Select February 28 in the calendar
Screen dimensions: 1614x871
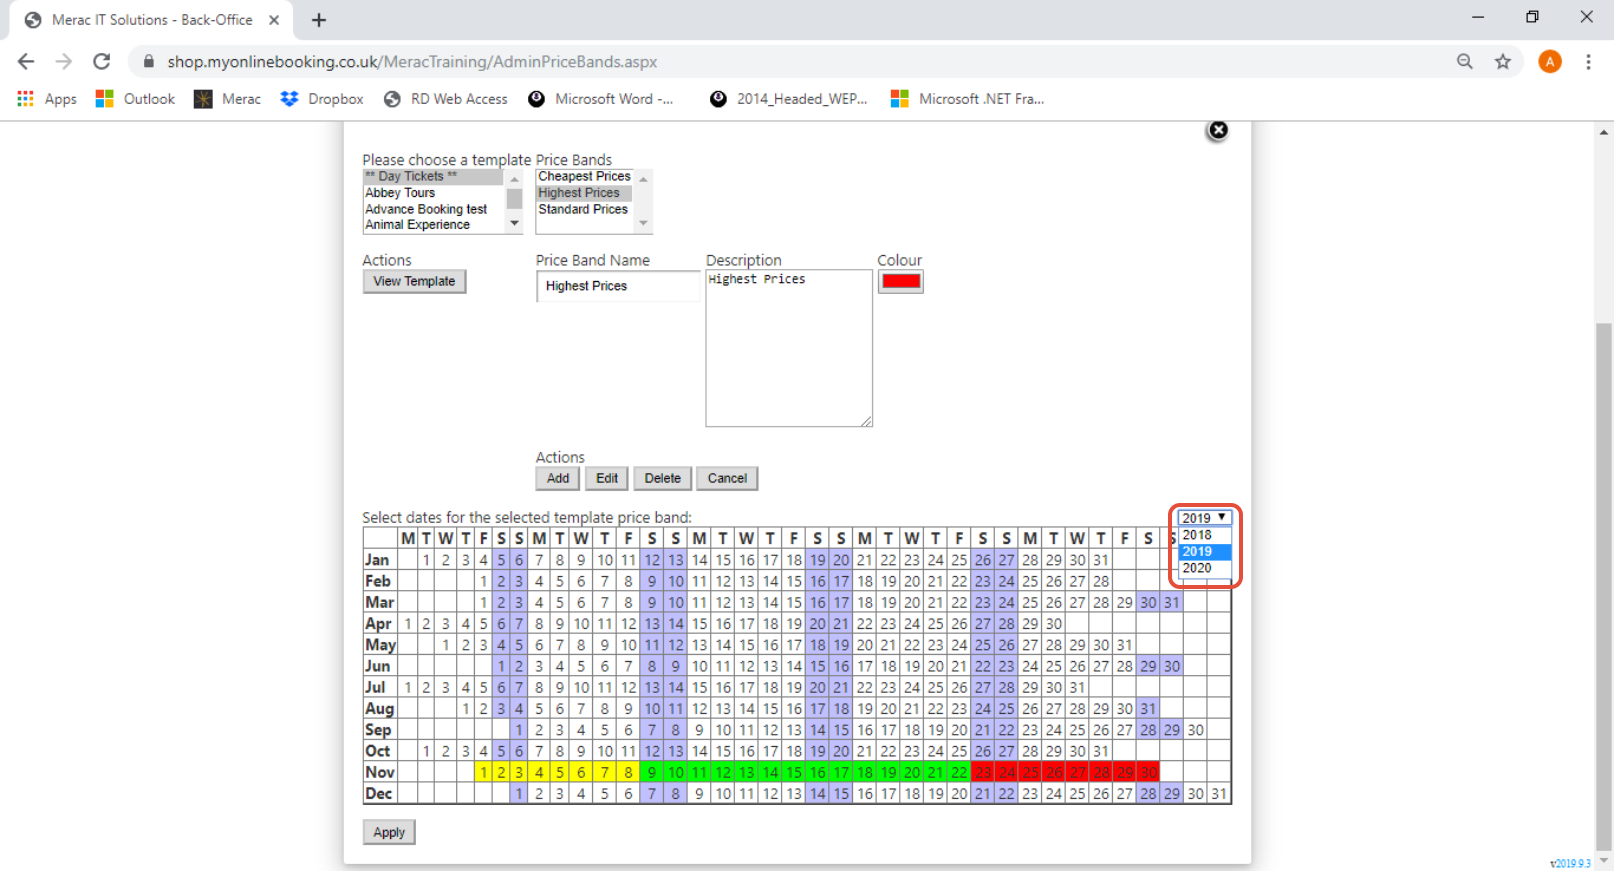[1101, 582]
